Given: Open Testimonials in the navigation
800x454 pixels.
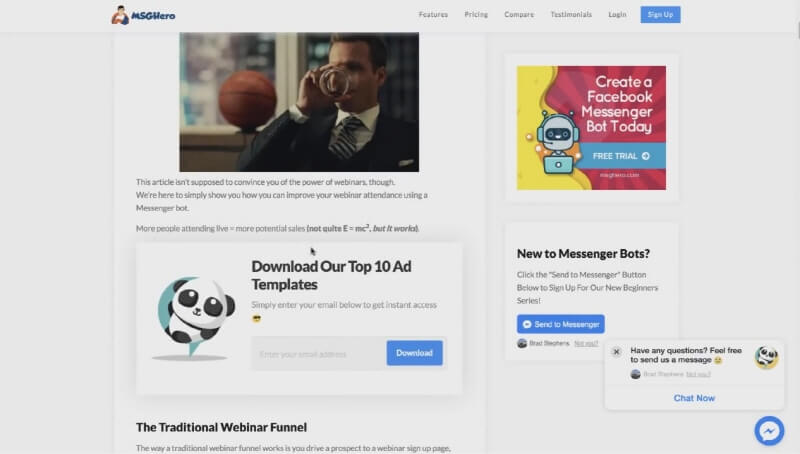Looking at the screenshot, I should pos(571,15).
